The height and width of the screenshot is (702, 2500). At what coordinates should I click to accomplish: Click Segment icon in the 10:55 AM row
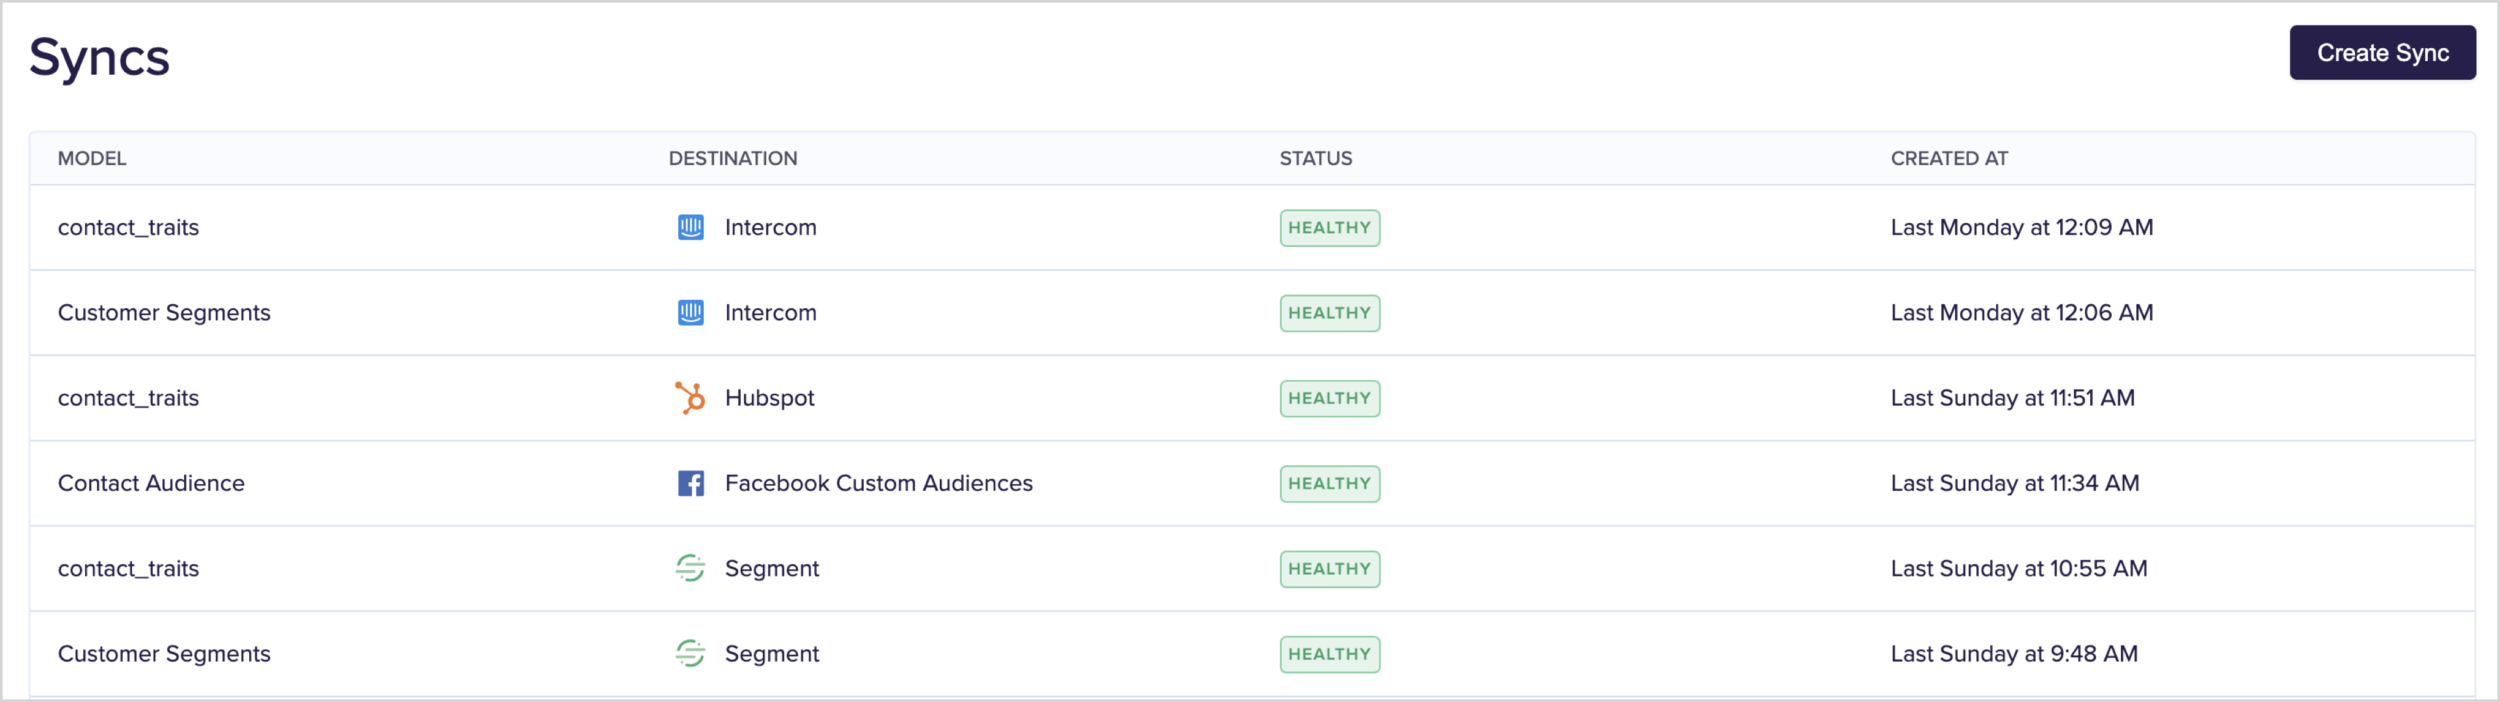point(690,569)
